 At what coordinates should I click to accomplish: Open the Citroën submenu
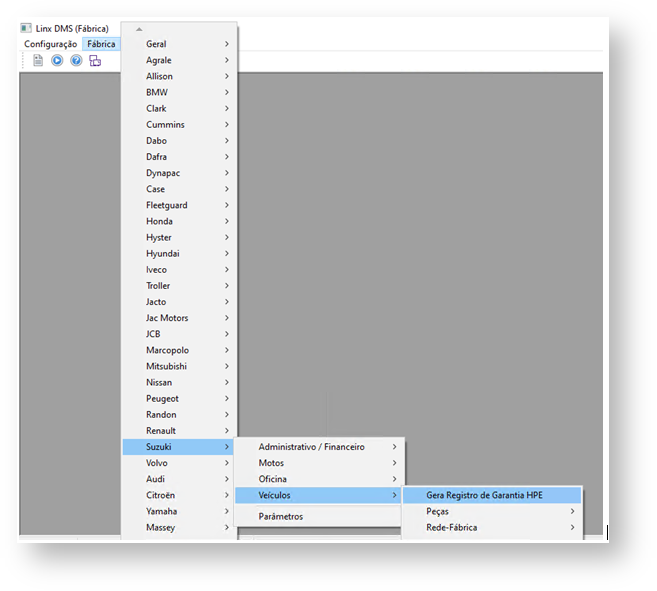point(179,495)
